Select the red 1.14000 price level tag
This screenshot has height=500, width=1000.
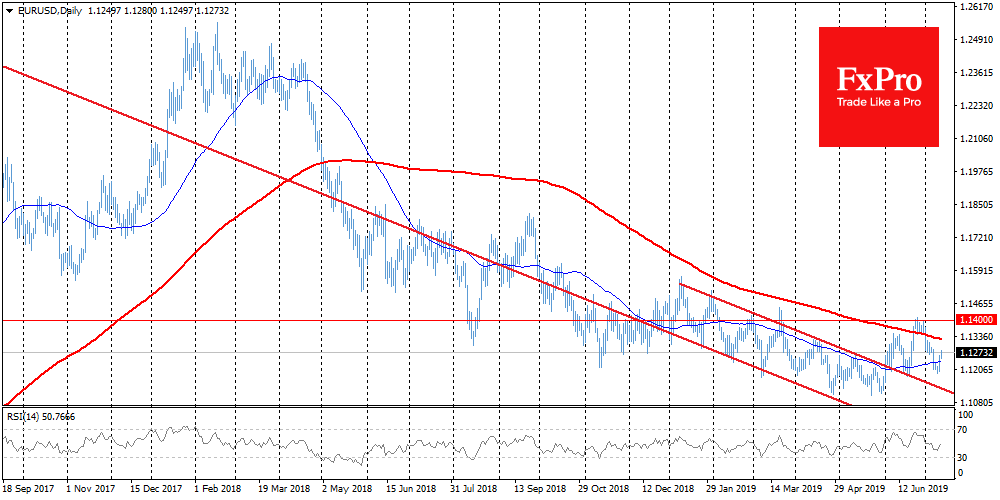[x=976, y=320]
